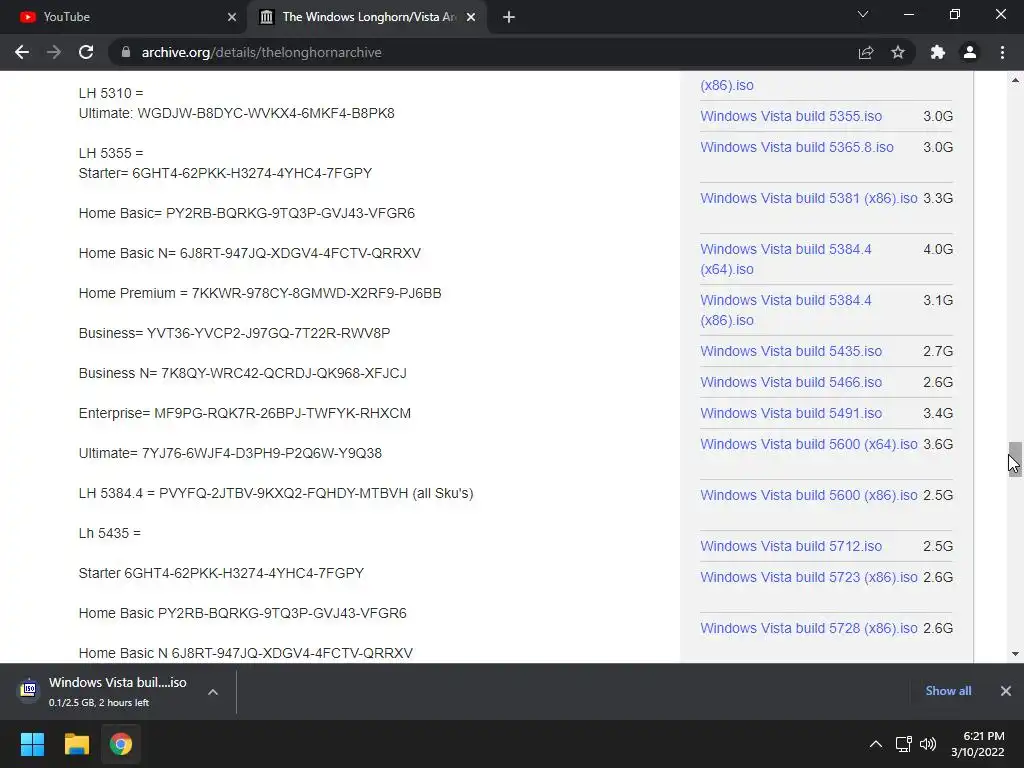Open the Chrome profile avatar icon

970,52
